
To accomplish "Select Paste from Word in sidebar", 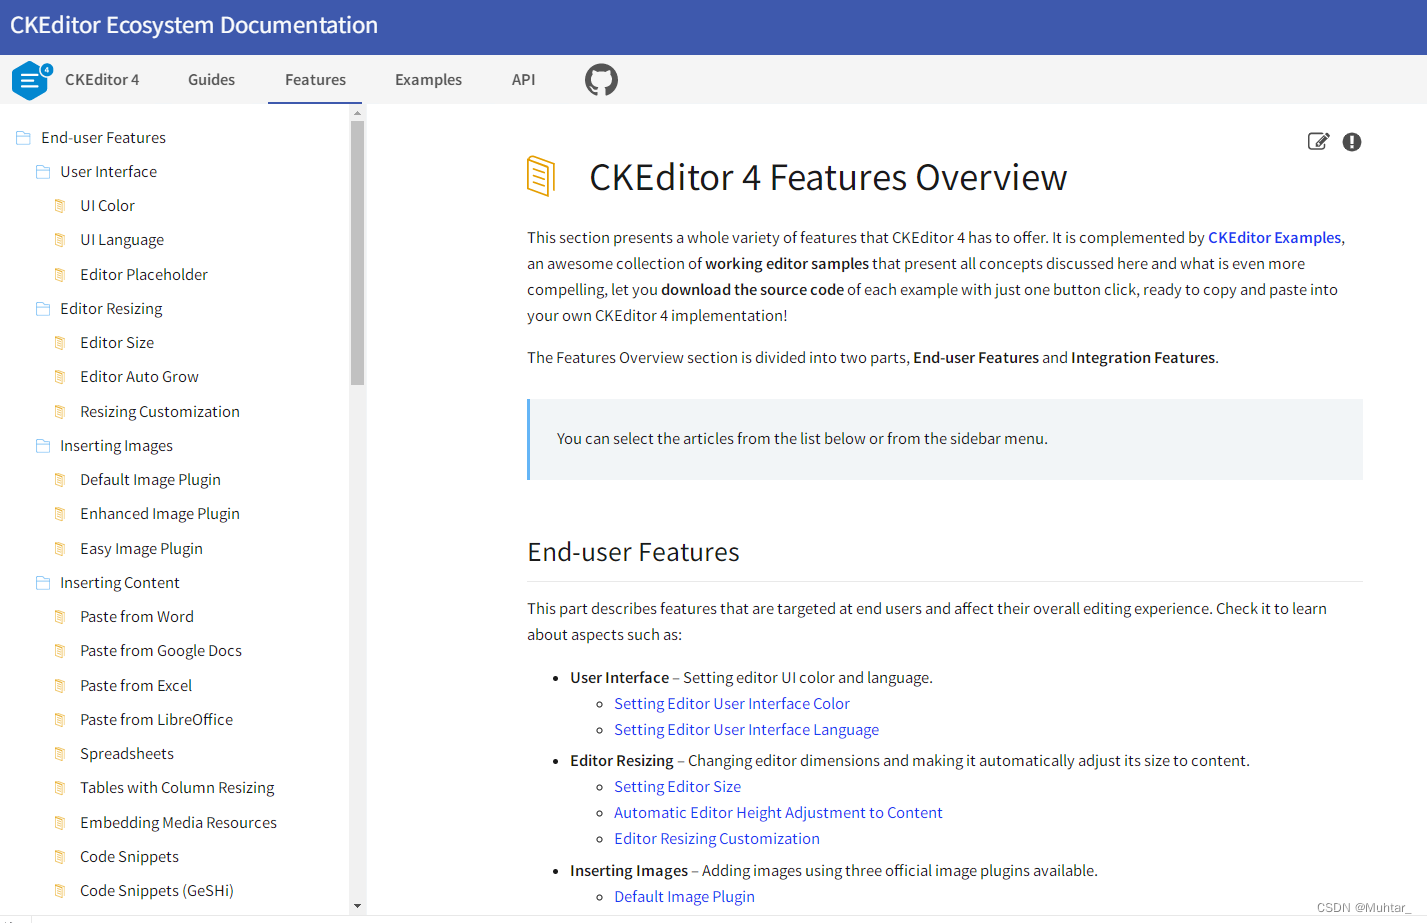I will (x=137, y=617).
